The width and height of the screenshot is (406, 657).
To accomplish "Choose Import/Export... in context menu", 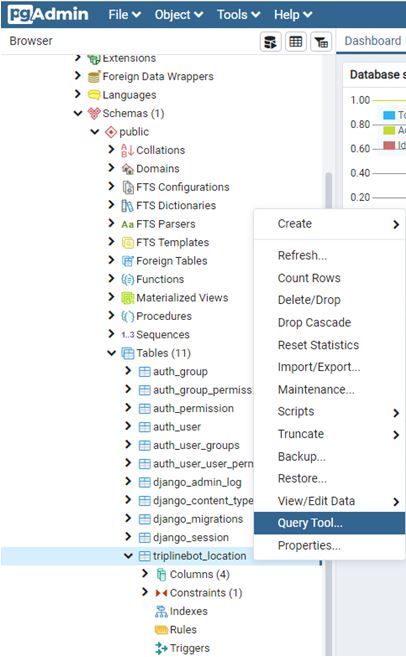I will point(329,367).
